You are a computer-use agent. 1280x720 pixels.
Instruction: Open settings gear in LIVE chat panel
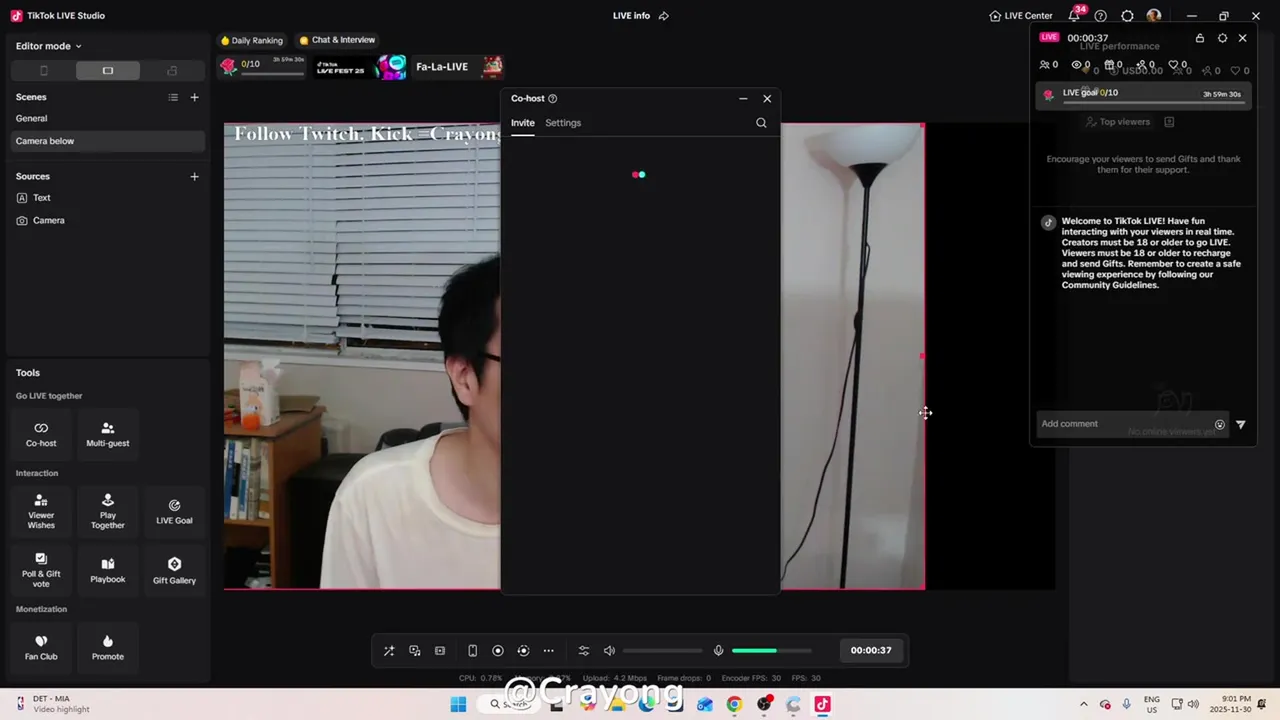click(x=1222, y=38)
